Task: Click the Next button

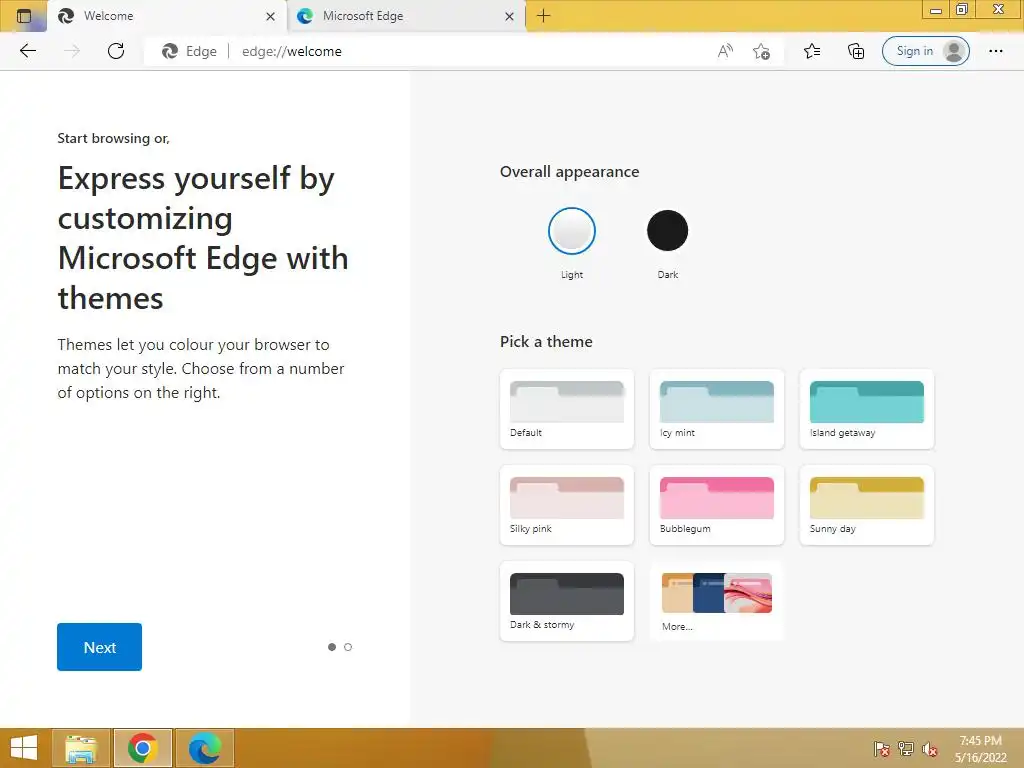Action: tap(99, 647)
